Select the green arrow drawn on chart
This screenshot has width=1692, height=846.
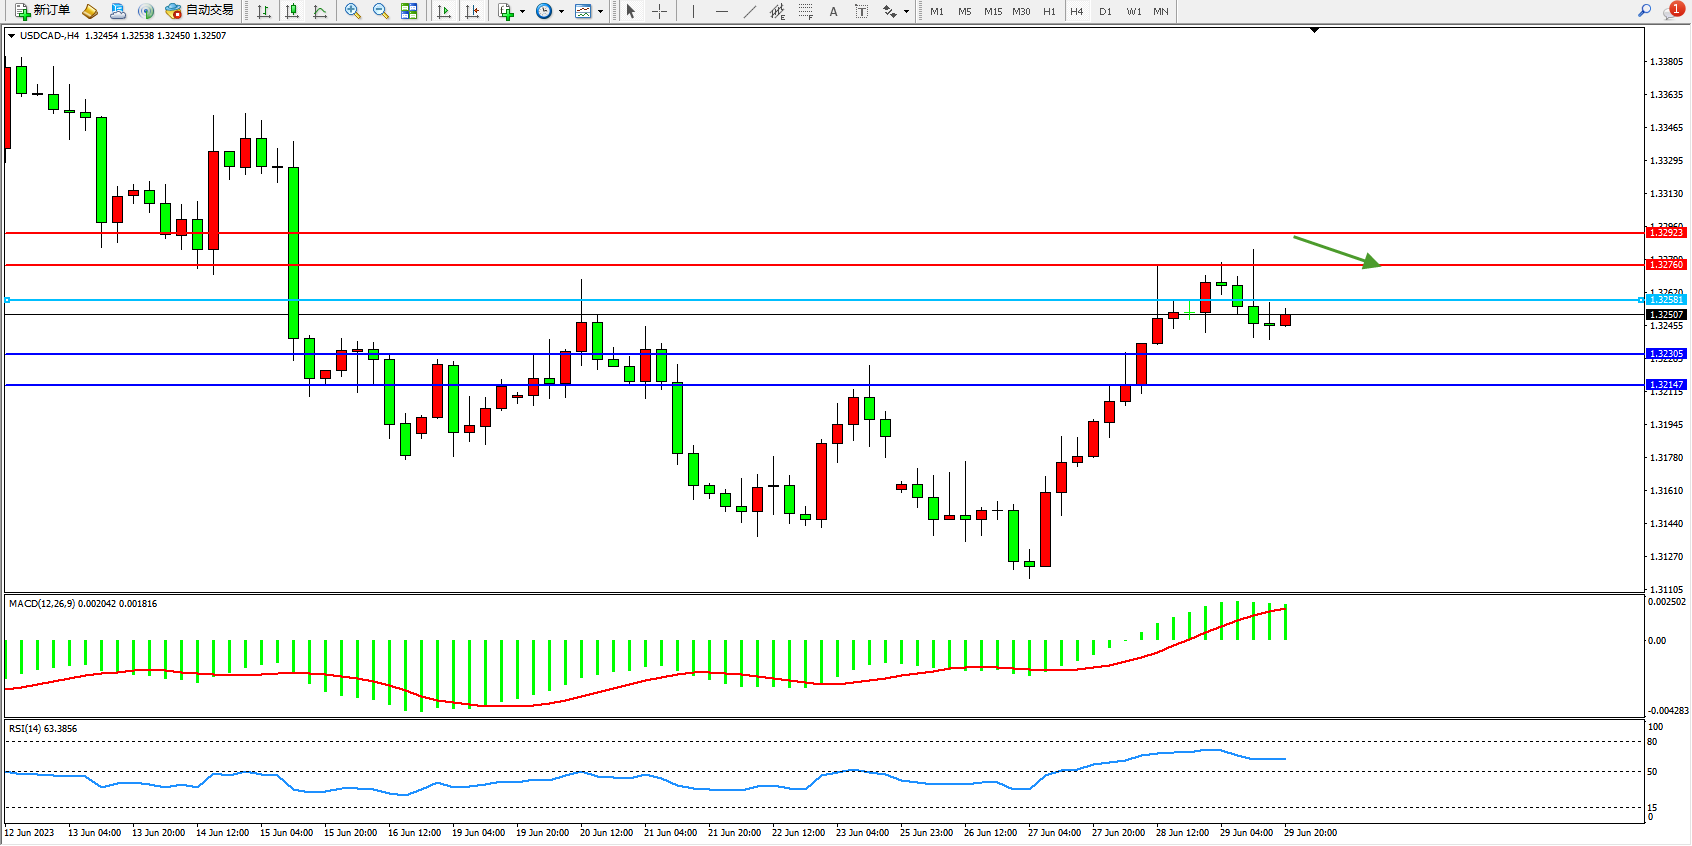click(x=1336, y=251)
